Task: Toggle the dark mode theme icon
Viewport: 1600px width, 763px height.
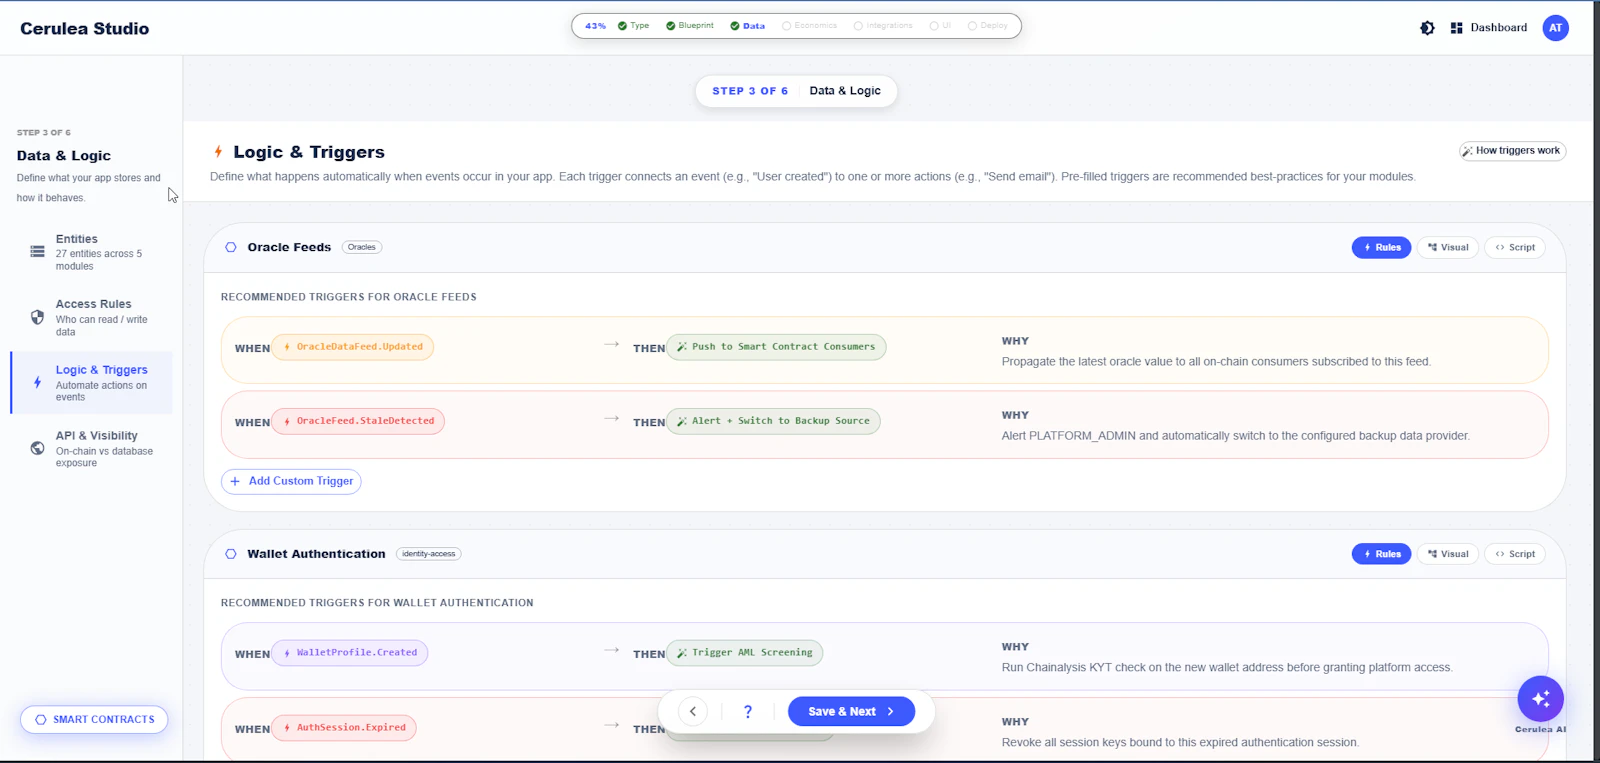Action: coord(1427,28)
